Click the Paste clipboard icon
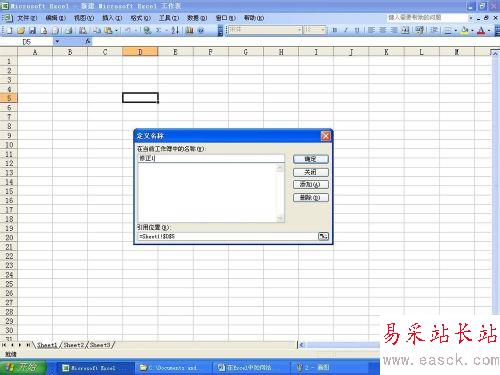Image resolution: width=500 pixels, height=375 pixels. [108, 31]
